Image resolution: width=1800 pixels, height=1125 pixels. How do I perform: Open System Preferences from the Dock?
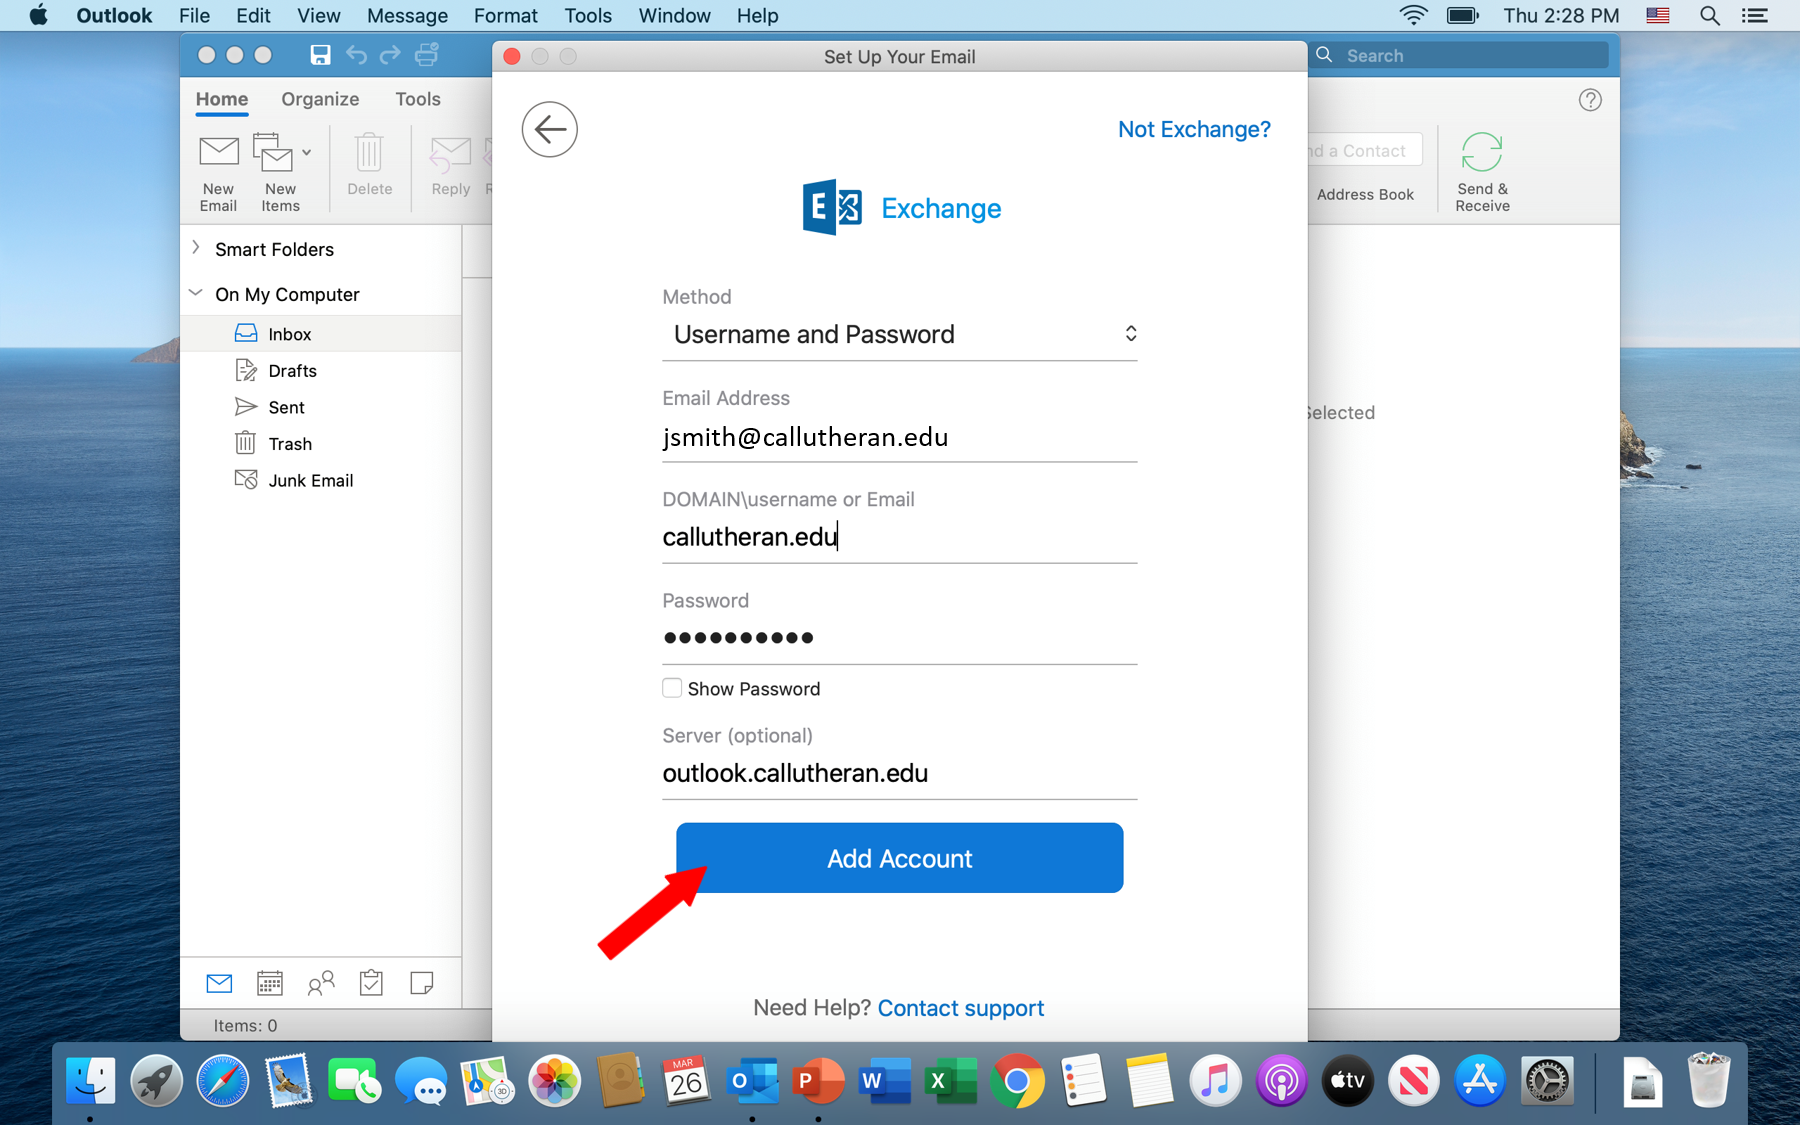[x=1546, y=1081]
